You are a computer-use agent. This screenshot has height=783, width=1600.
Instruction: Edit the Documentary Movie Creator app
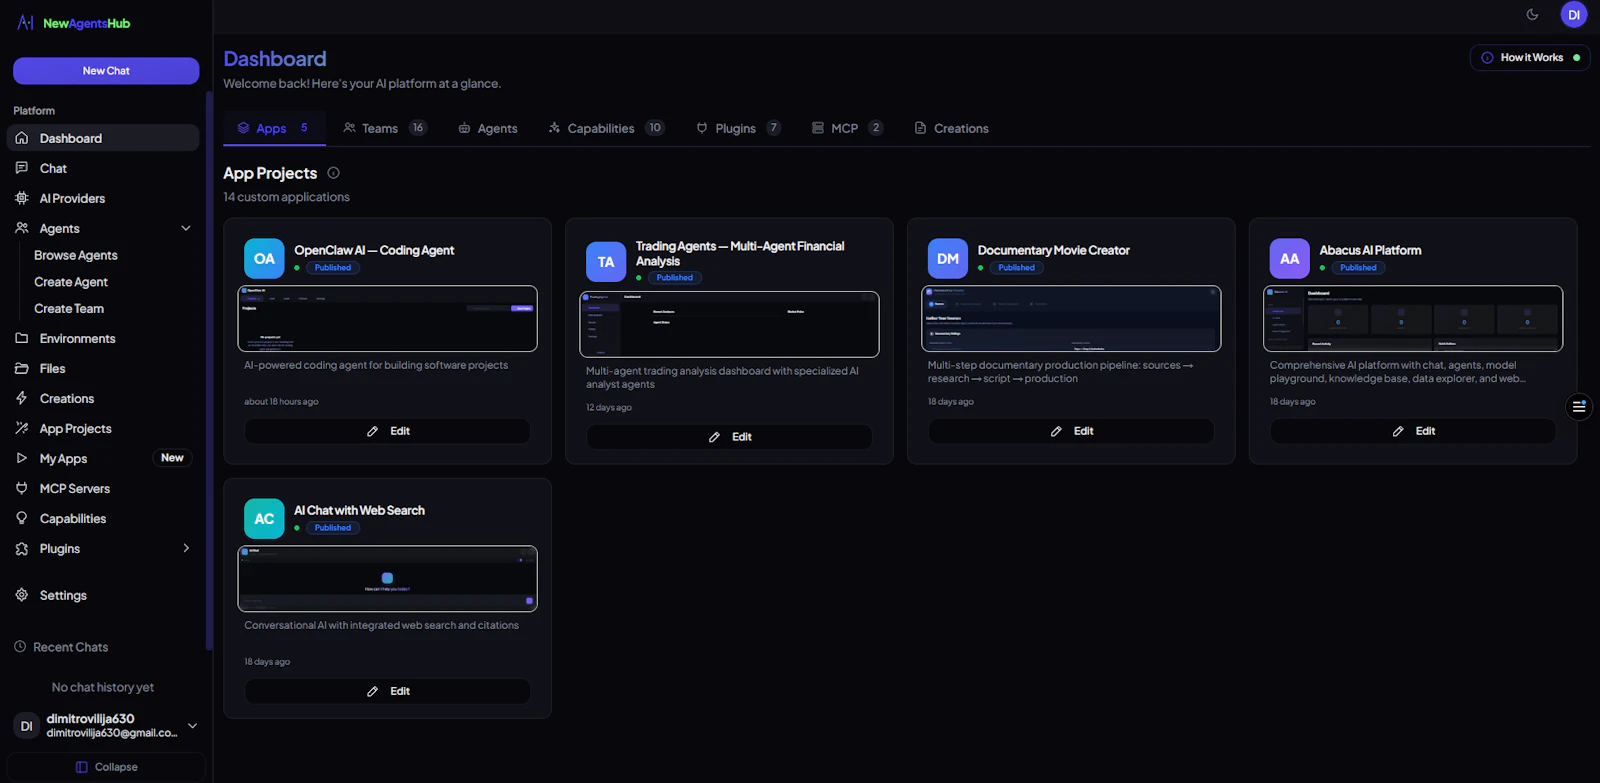coord(1071,431)
